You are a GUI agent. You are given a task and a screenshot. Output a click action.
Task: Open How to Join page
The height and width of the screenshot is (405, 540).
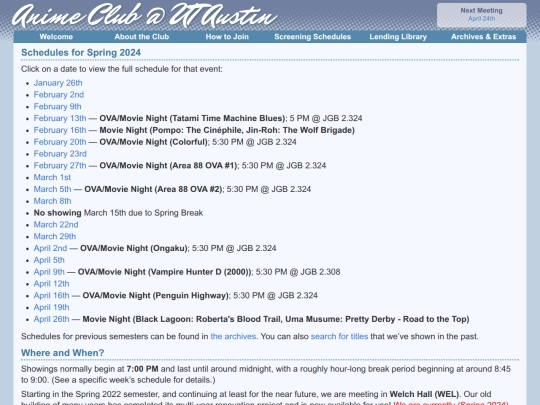point(227,37)
